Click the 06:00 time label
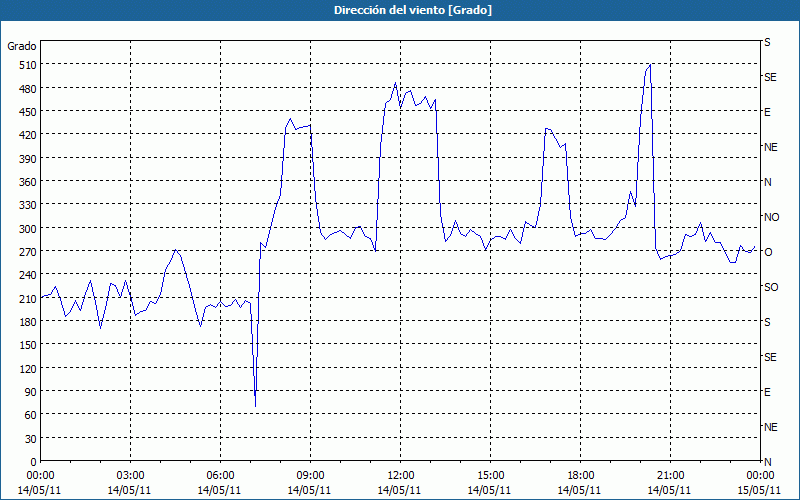This screenshot has height=500, width=800. [x=220, y=476]
